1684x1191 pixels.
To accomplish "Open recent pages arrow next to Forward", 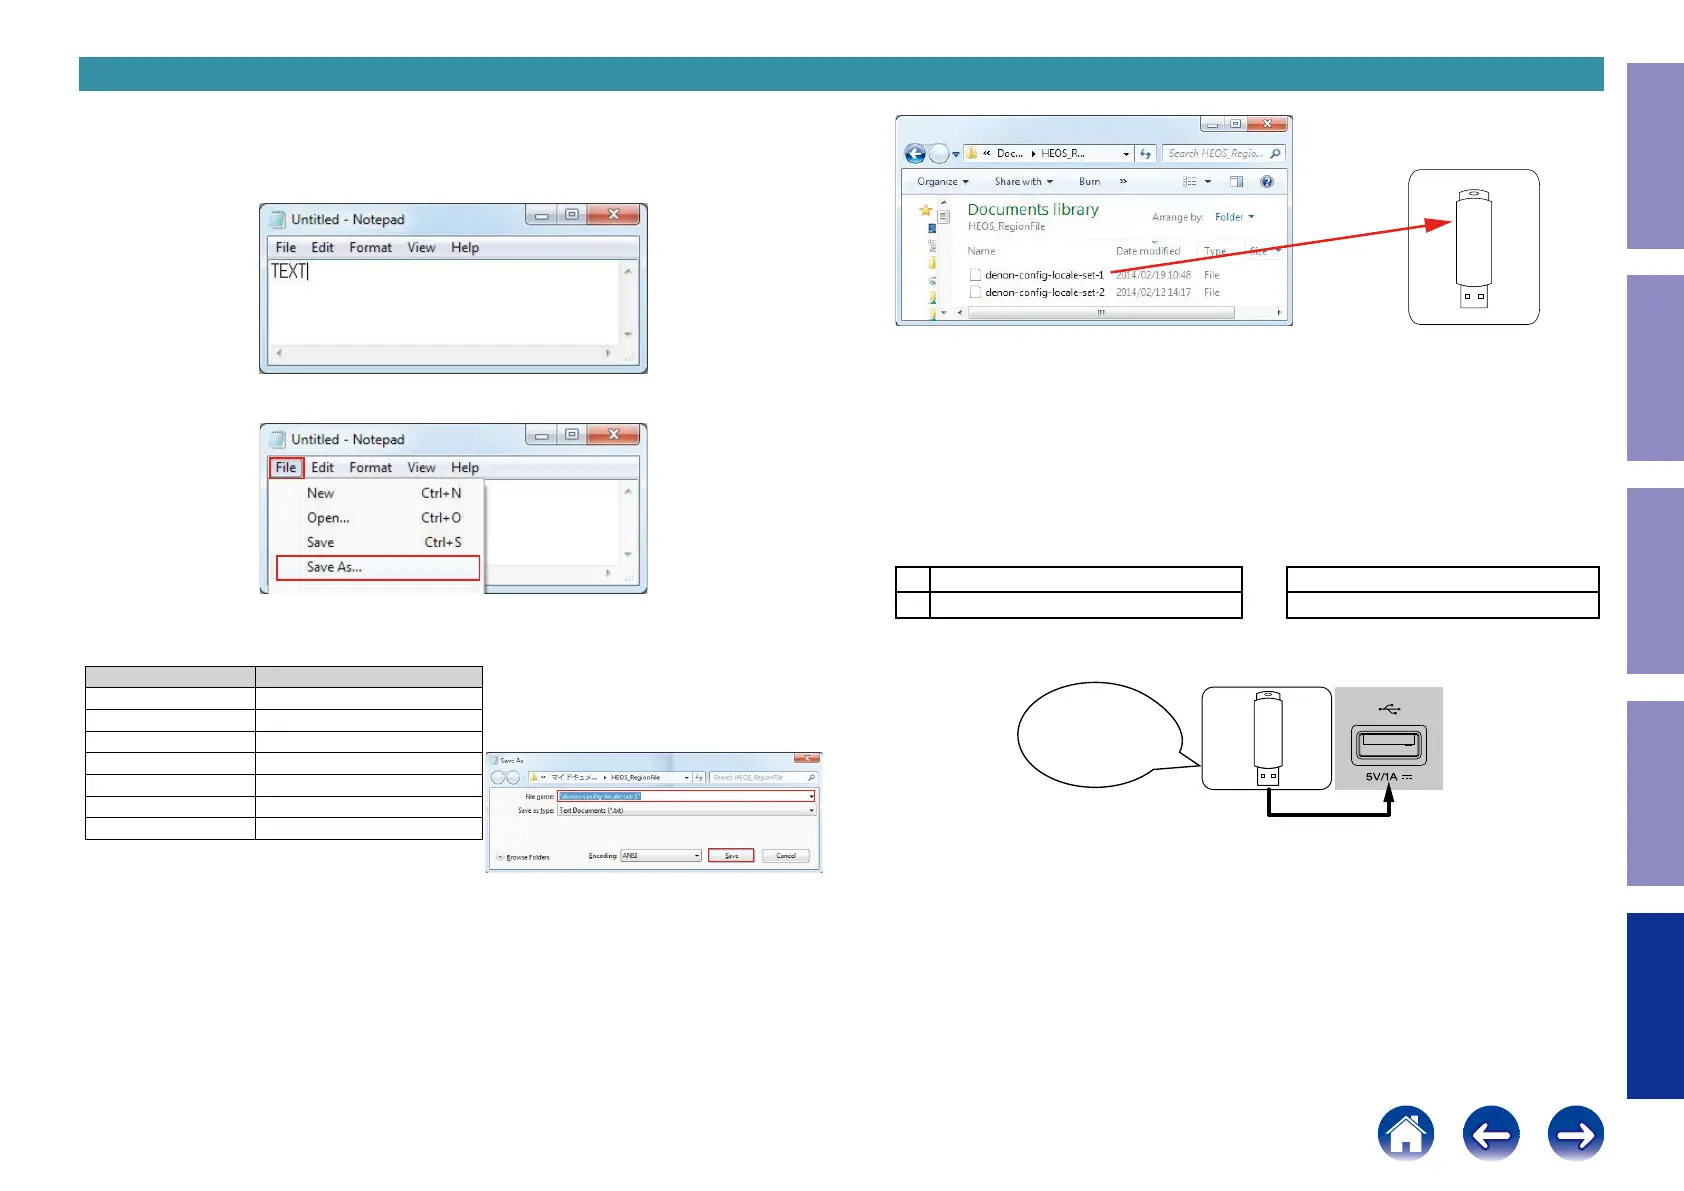I will 956,154.
